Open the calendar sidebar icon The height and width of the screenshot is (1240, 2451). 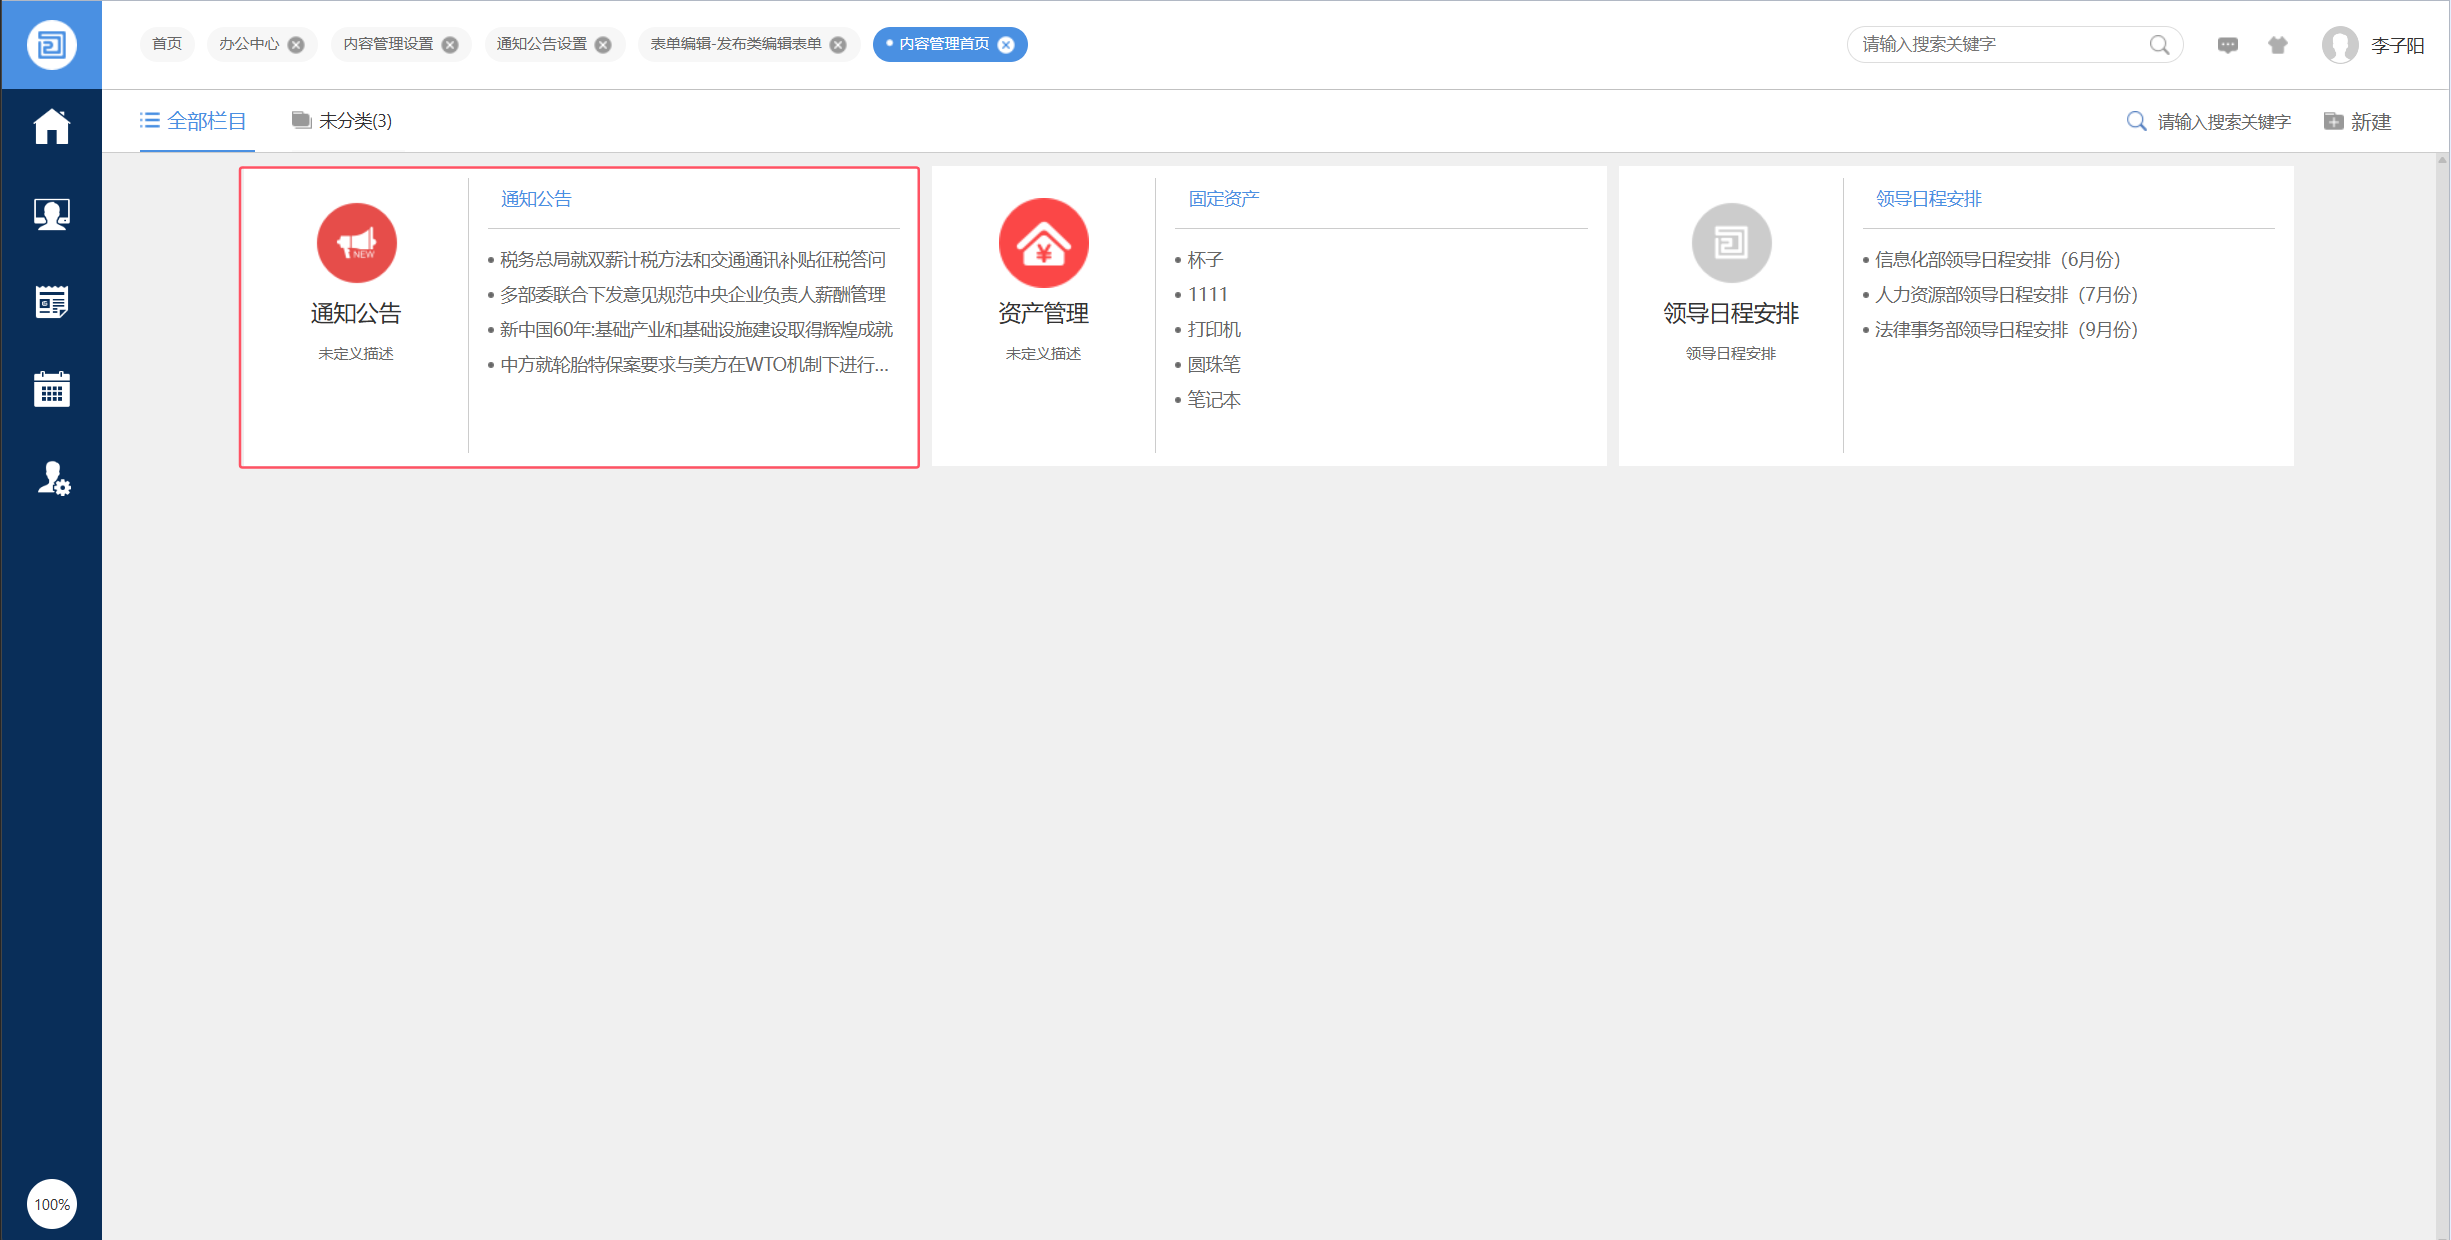[x=51, y=389]
